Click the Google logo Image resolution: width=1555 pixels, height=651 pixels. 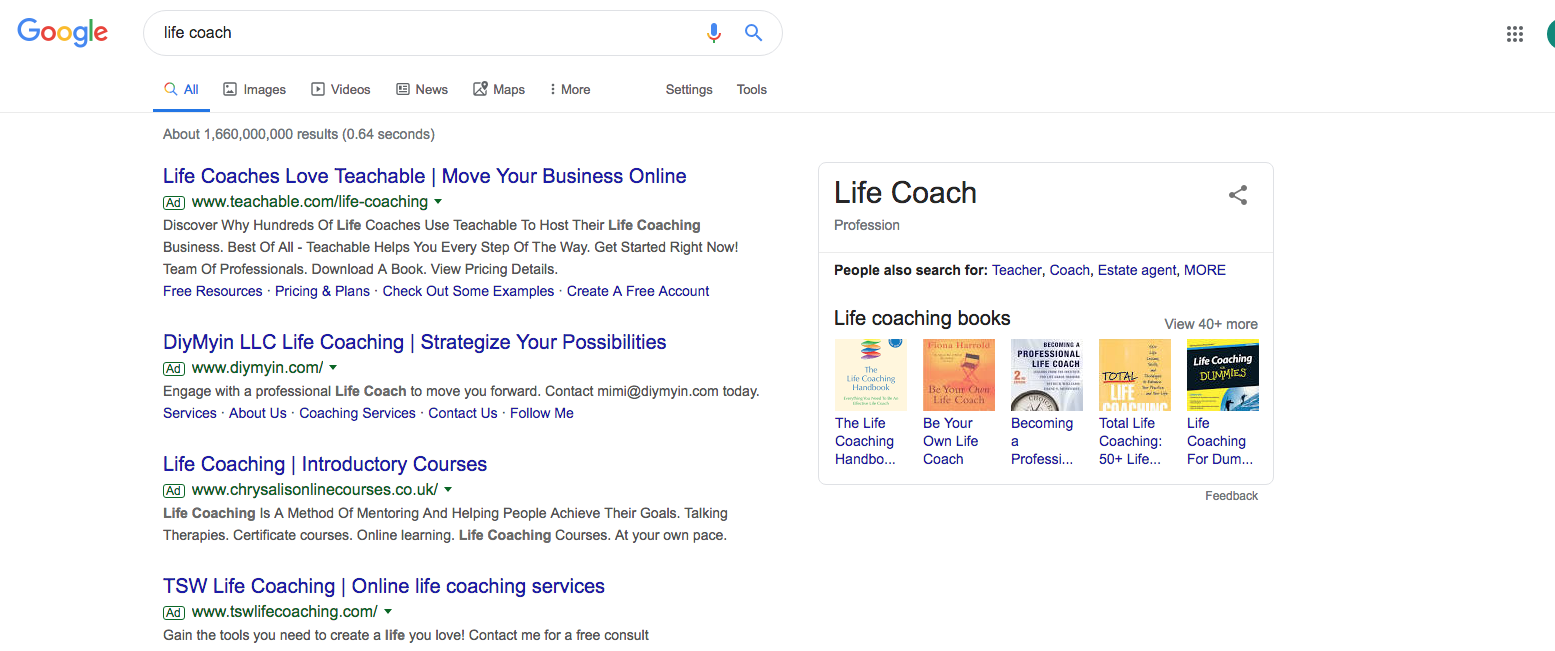(63, 32)
